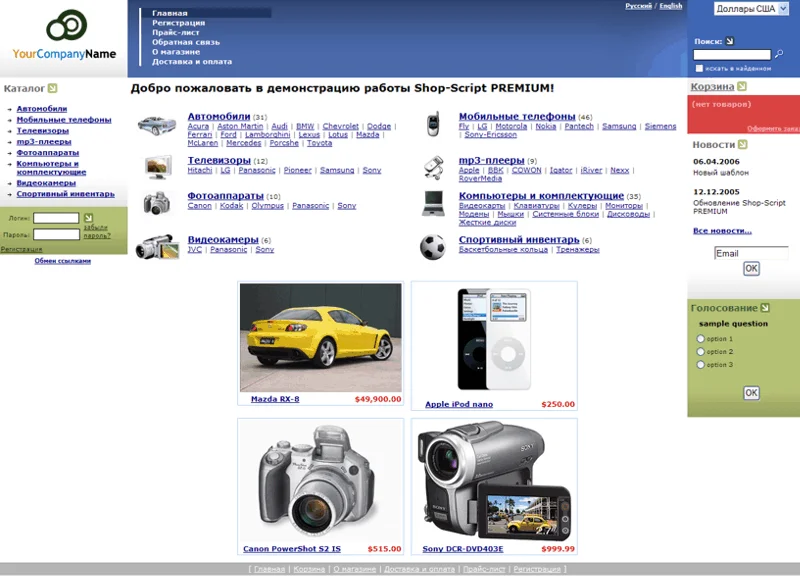
Task: Click the soccer ball sports category icon
Action: pyautogui.click(x=433, y=247)
